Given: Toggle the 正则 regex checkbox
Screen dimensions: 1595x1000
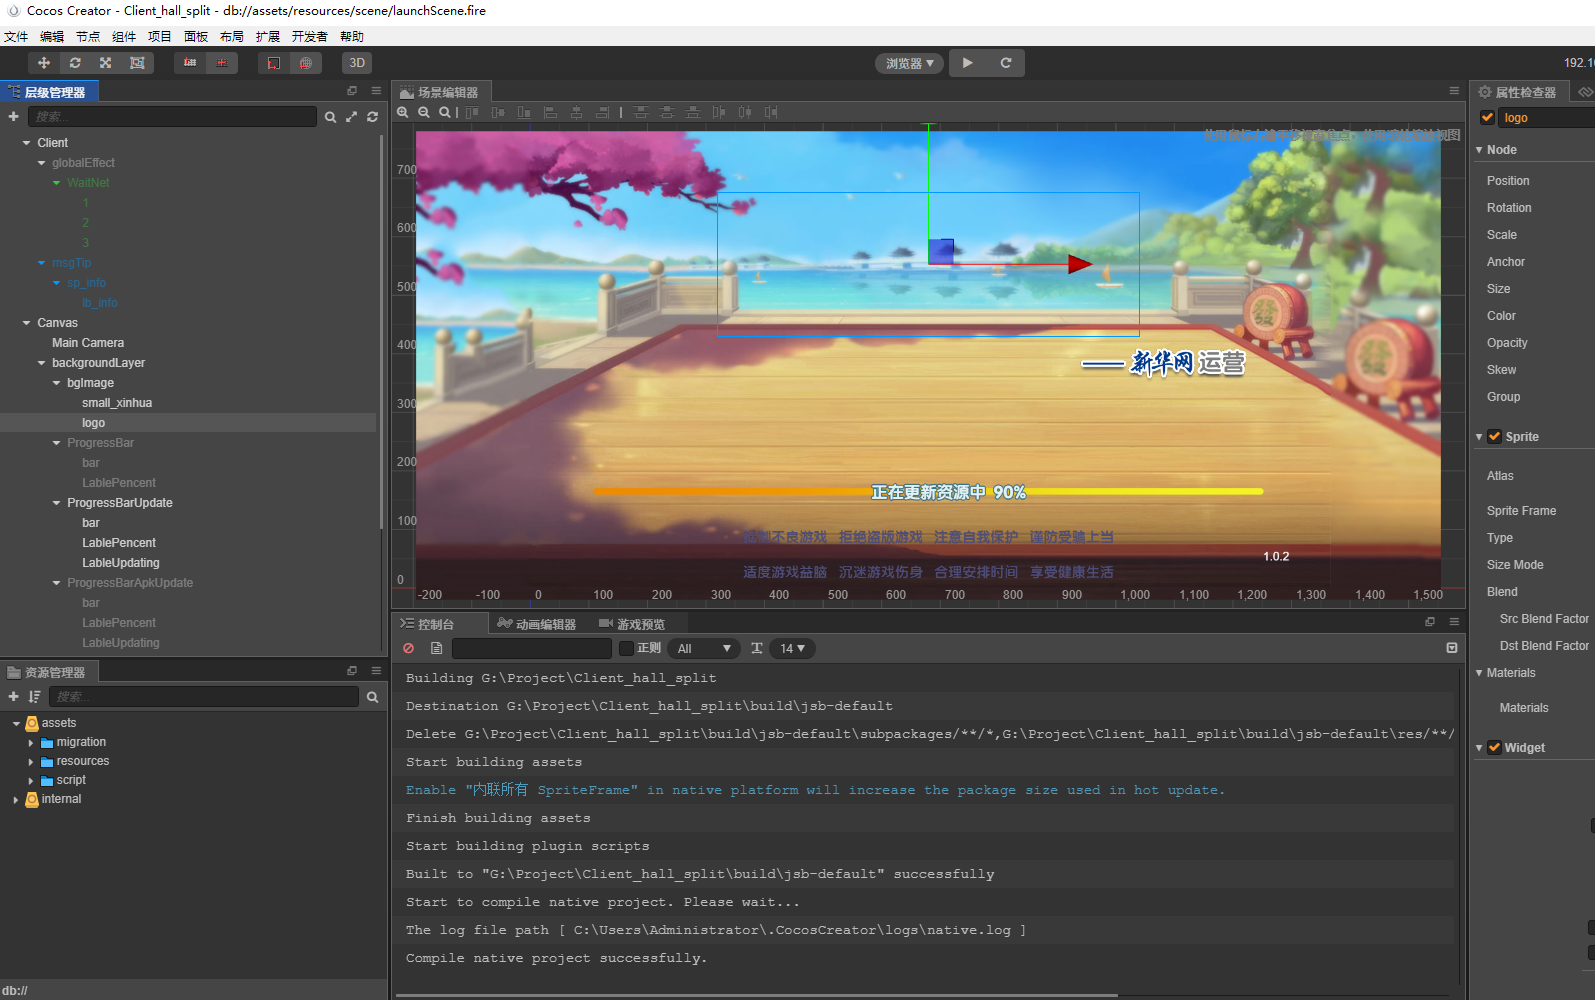Looking at the screenshot, I should pos(626,648).
